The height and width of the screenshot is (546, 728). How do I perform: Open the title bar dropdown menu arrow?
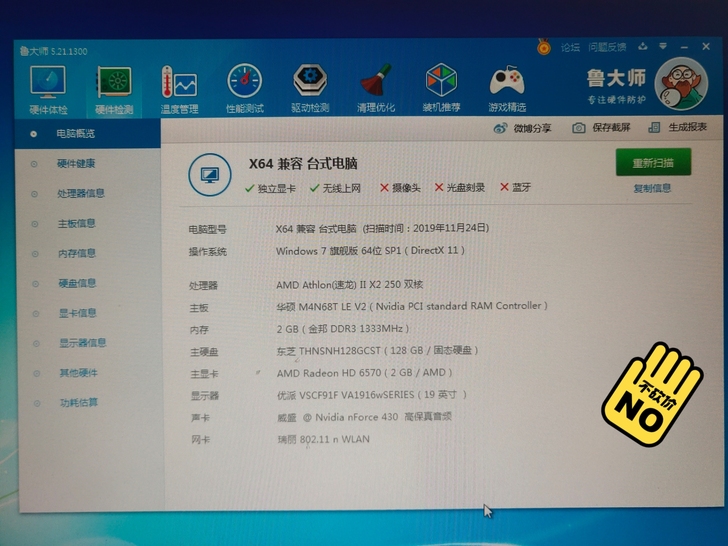click(663, 46)
